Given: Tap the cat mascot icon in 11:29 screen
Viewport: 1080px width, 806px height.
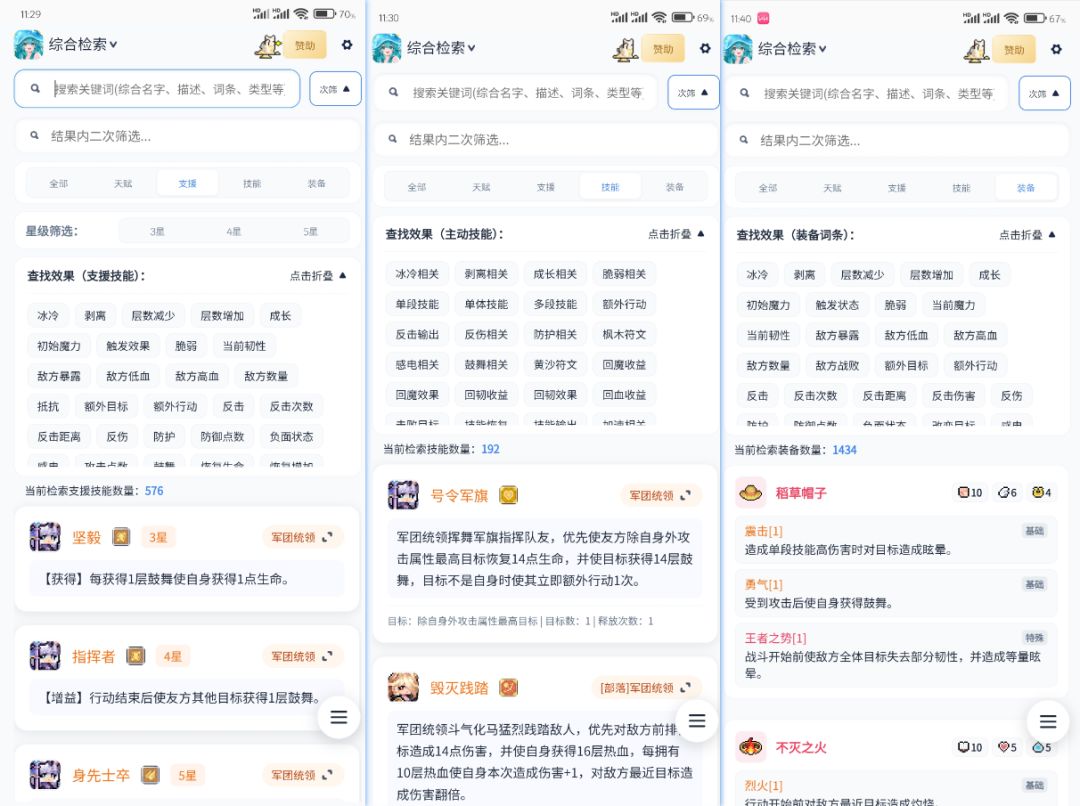Looking at the screenshot, I should point(267,45).
